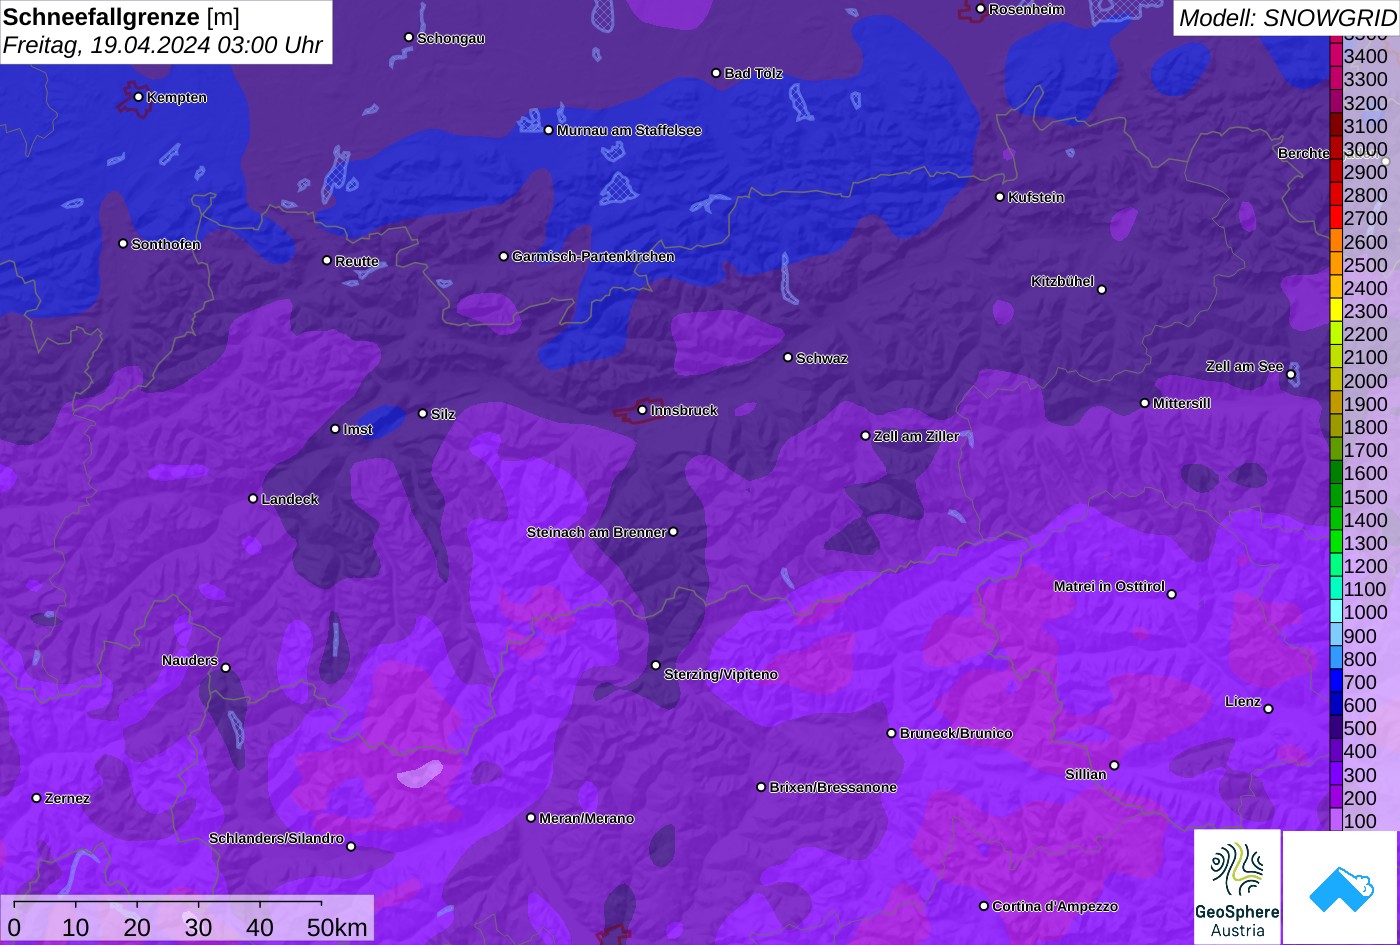Click the Innsbruck city marker dot
The image size is (1400, 945).
coord(642,410)
